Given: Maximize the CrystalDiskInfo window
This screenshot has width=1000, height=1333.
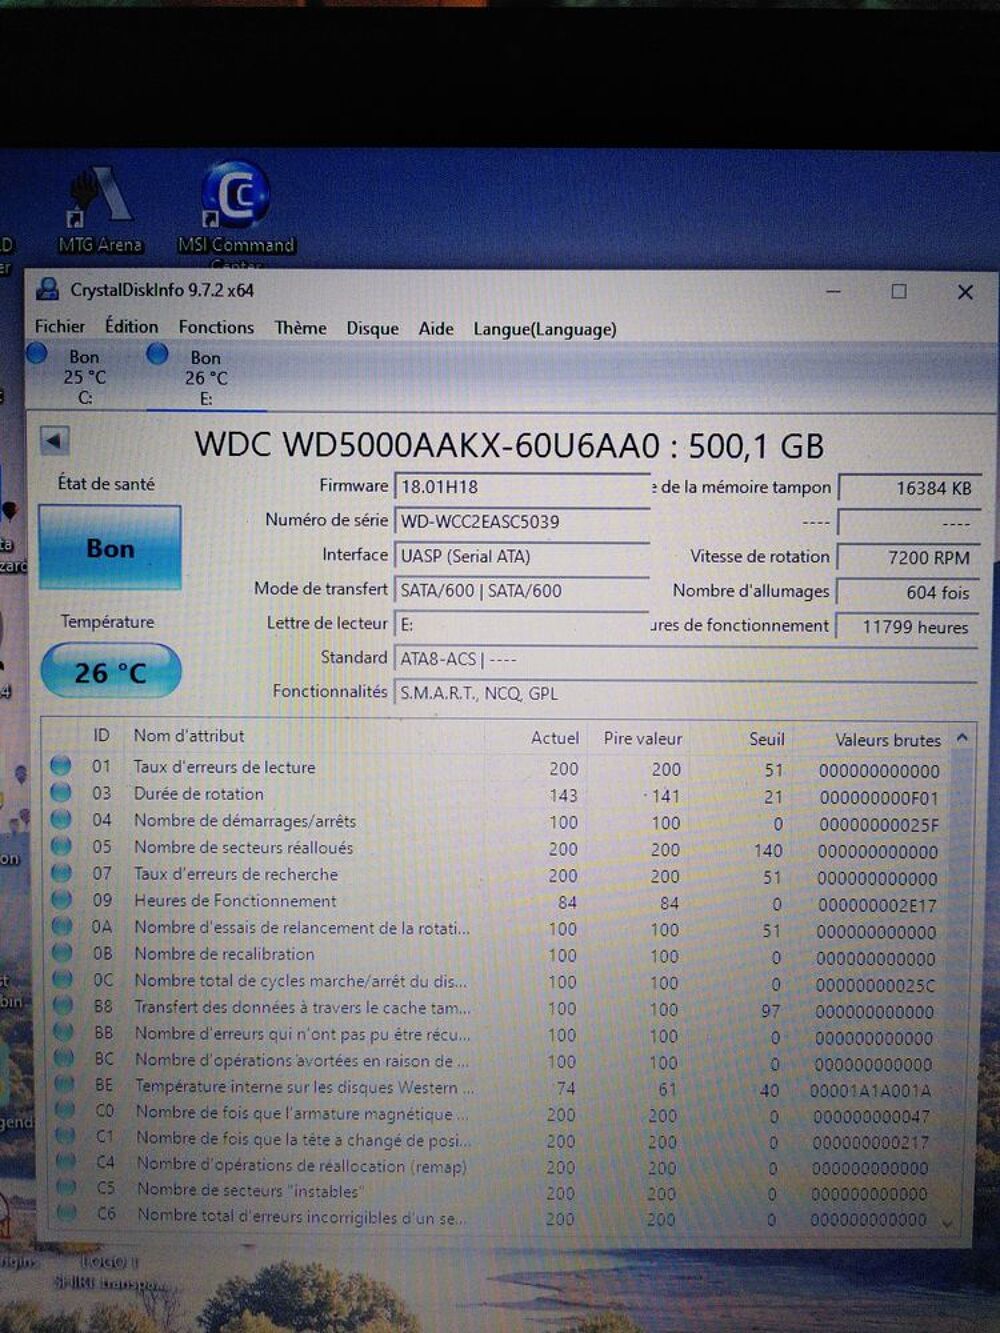Looking at the screenshot, I should 899,291.
